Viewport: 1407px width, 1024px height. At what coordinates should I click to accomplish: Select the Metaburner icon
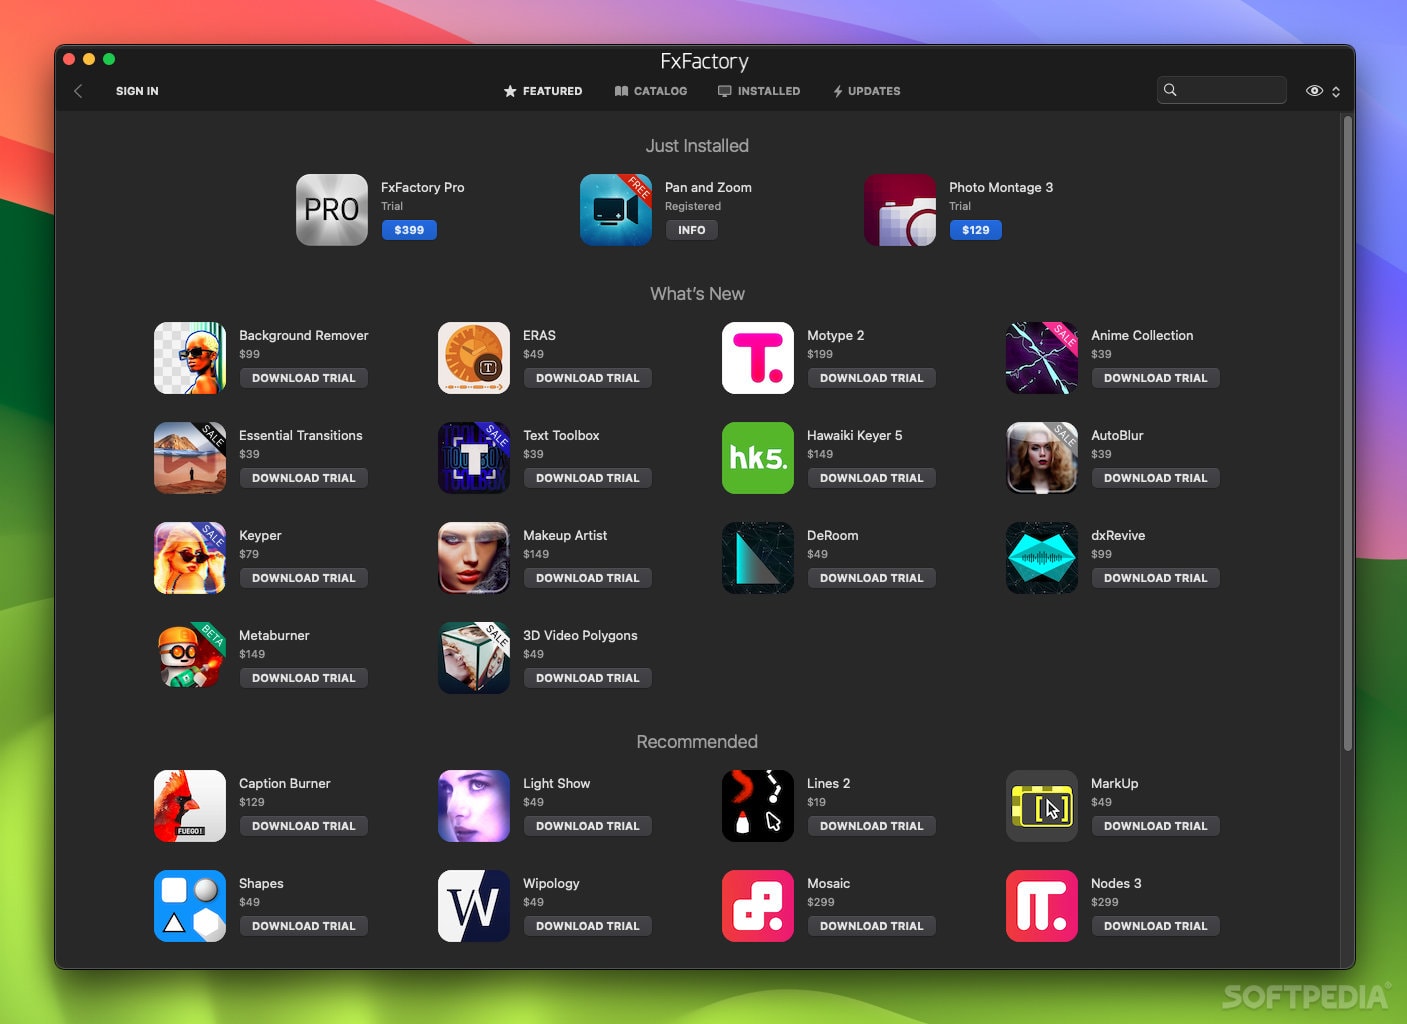(190, 658)
